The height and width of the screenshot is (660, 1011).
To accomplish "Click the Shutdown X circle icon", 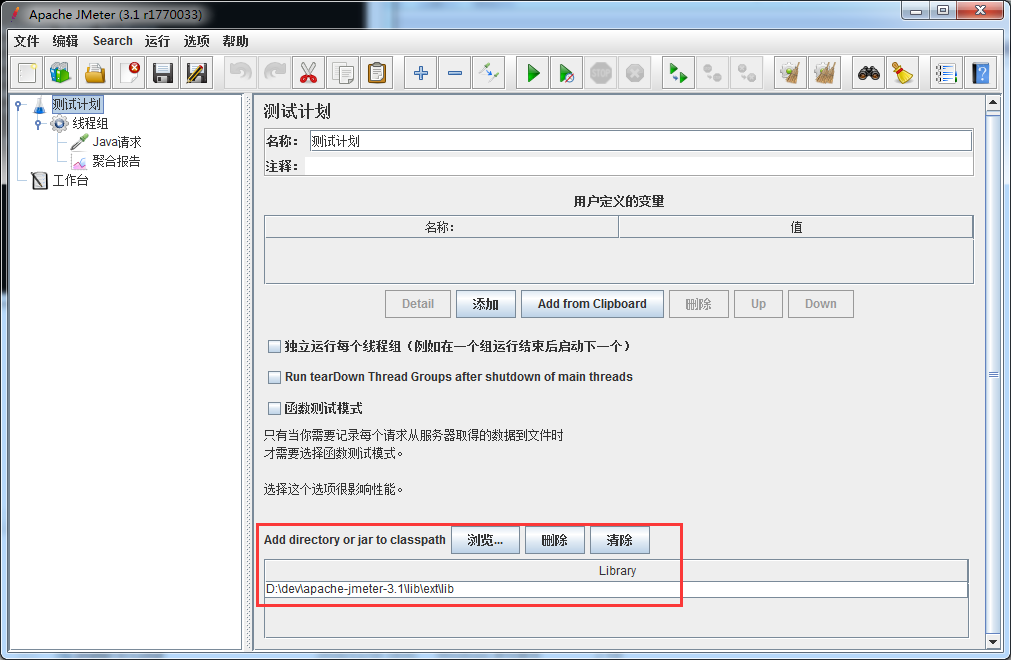I will [635, 73].
